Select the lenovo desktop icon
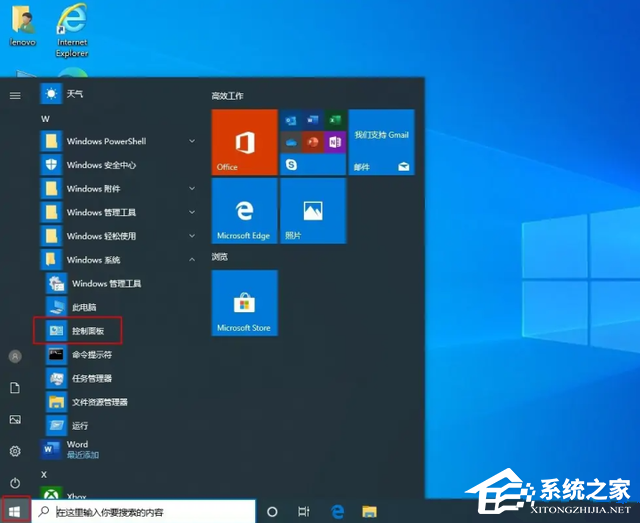The image size is (640, 523). [22, 27]
